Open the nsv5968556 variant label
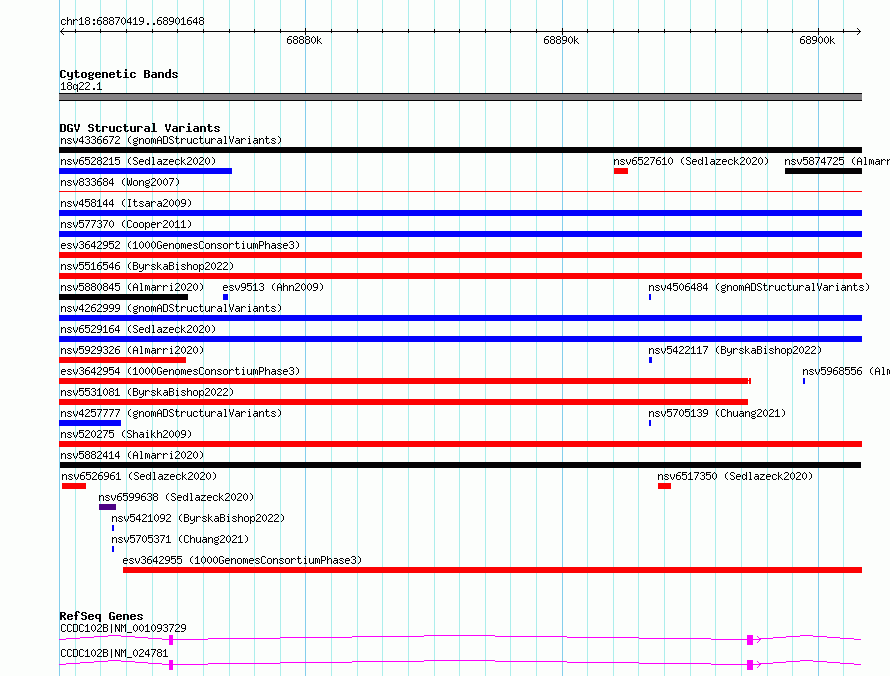The image size is (890, 676). 846,371
